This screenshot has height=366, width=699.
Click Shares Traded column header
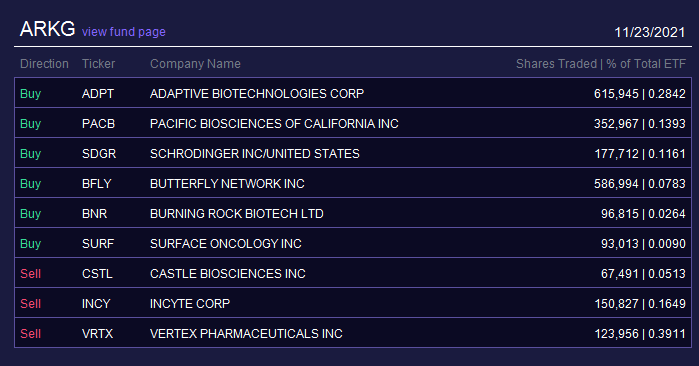click(x=556, y=64)
